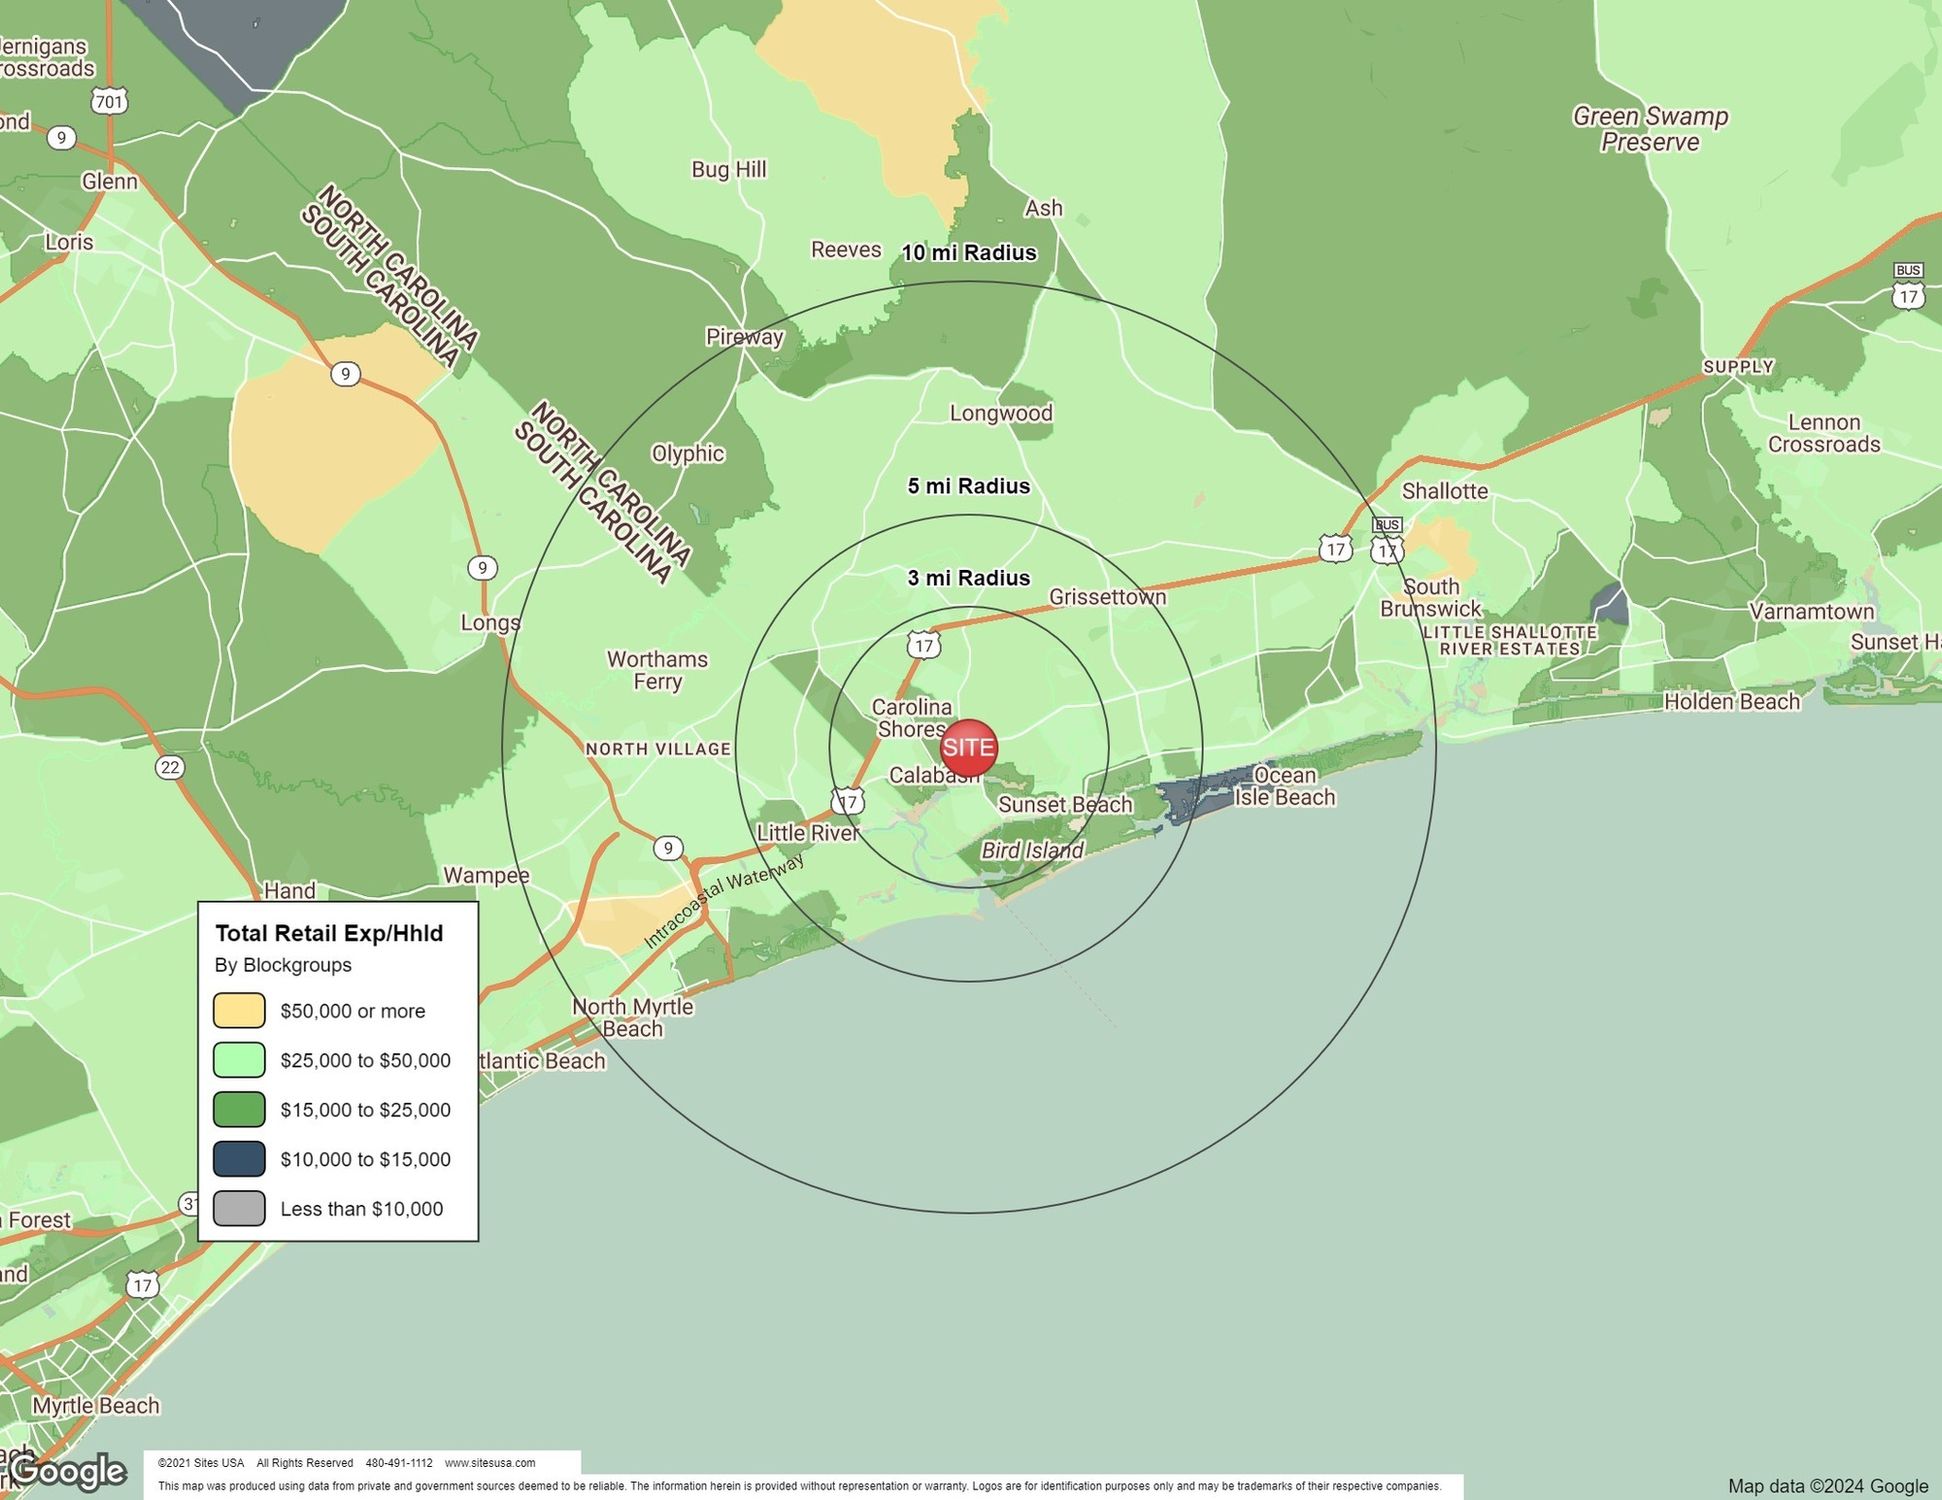1942x1500 pixels.
Task: Click the Shallotte town label
Action: click(1444, 491)
